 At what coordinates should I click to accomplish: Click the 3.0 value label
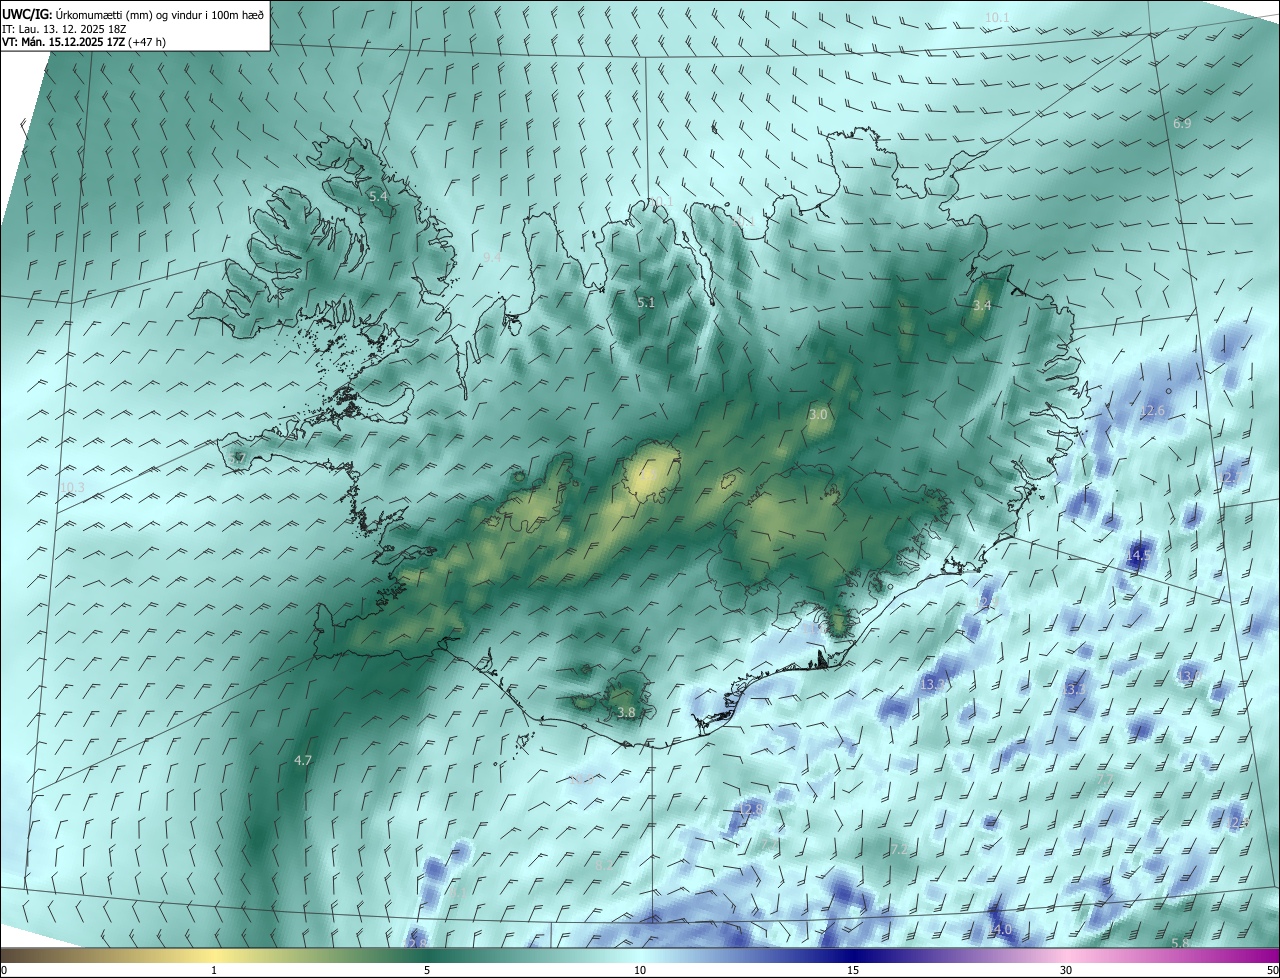tap(818, 414)
